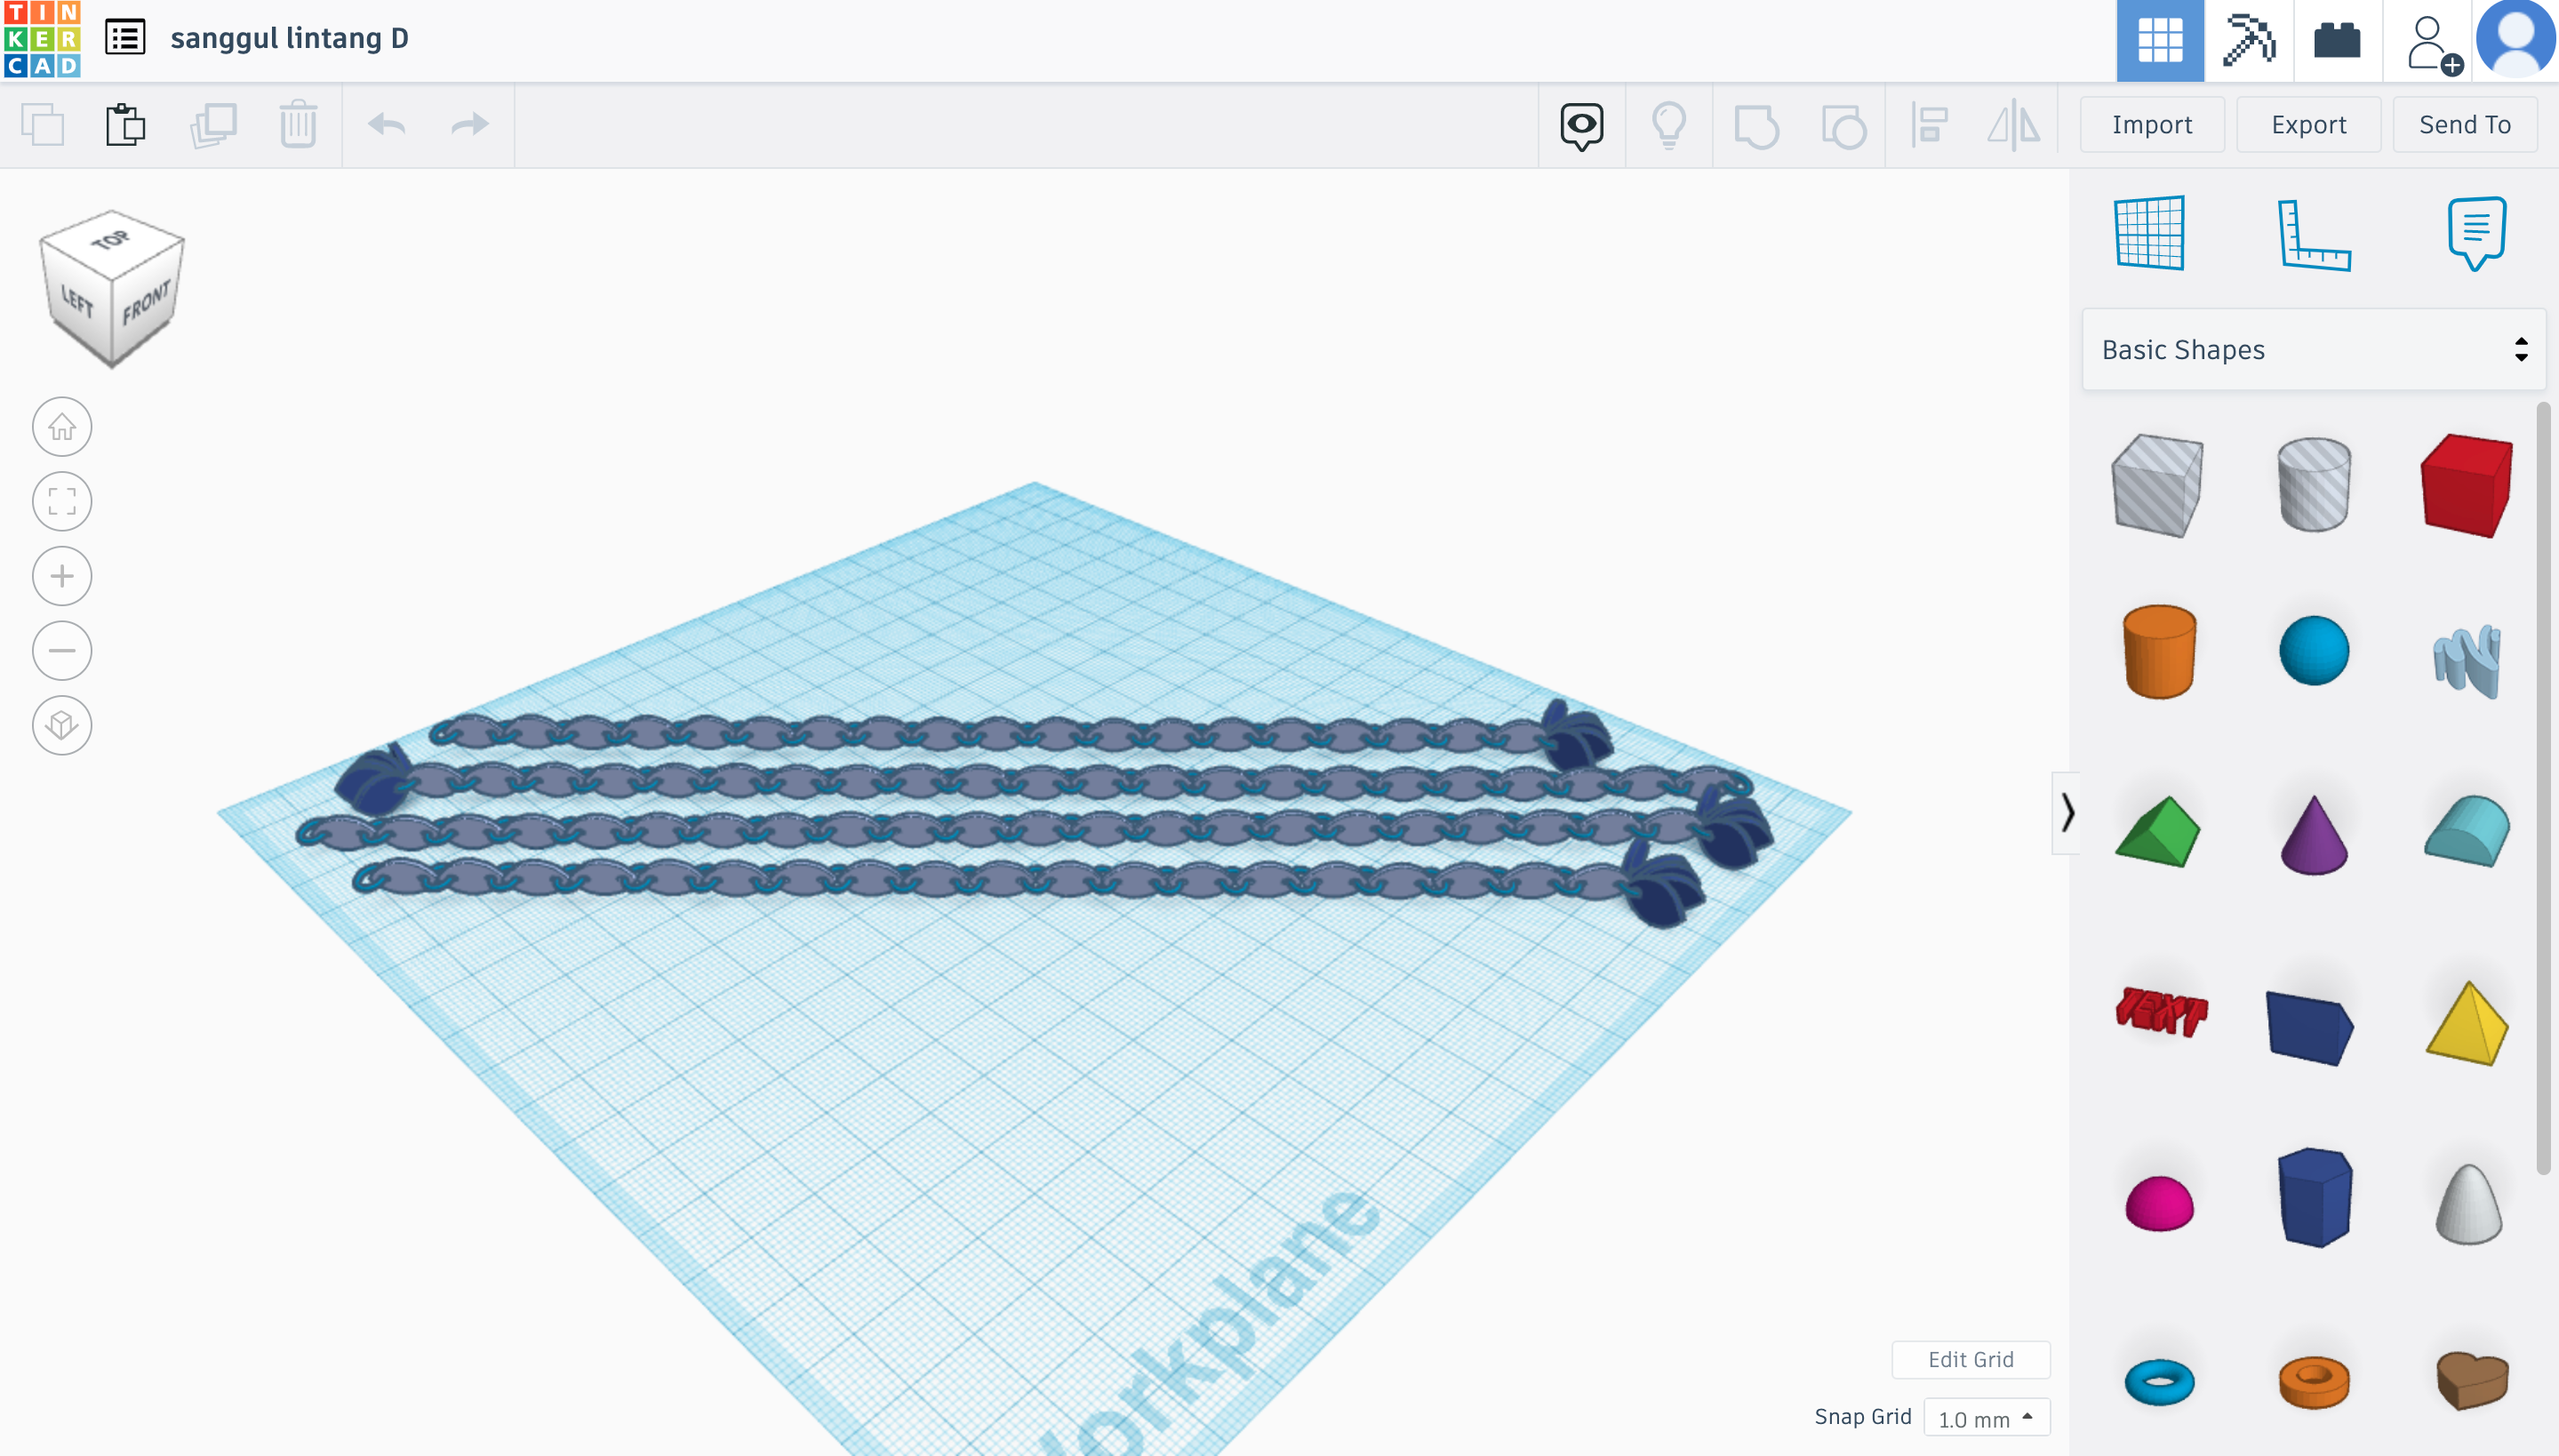
Task: Collapse the shapes panel with the chevron
Action: 2066,812
